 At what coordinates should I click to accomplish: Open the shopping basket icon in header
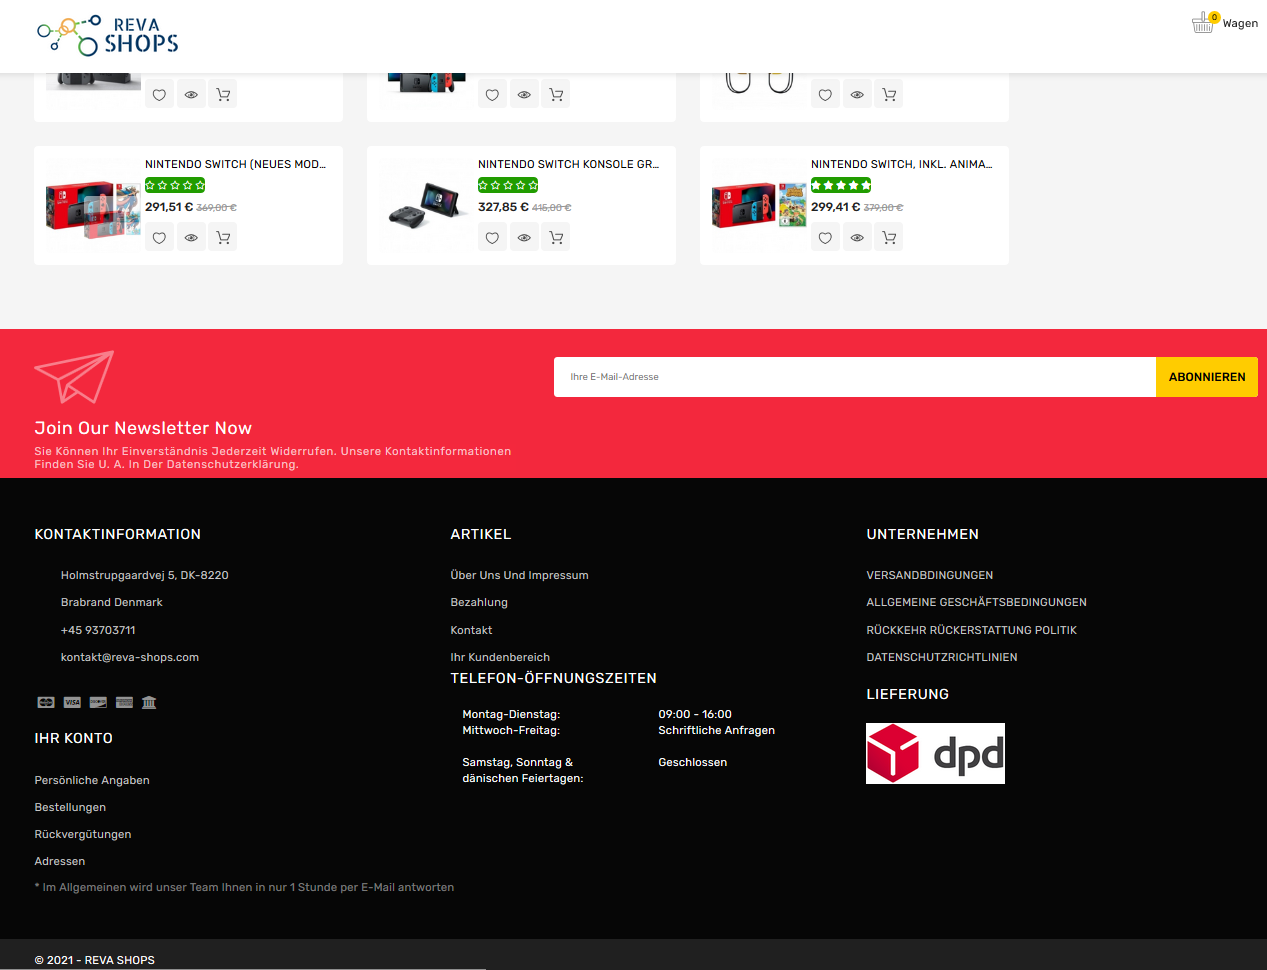click(1204, 22)
